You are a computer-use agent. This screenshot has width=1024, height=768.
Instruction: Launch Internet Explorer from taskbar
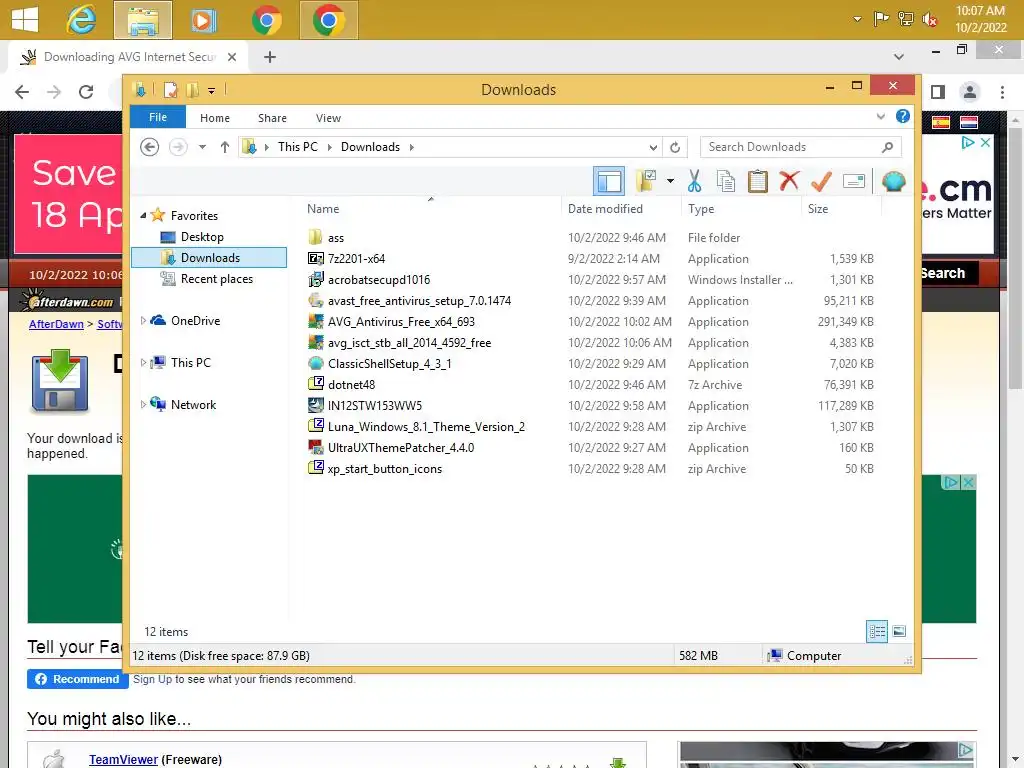[x=81, y=20]
